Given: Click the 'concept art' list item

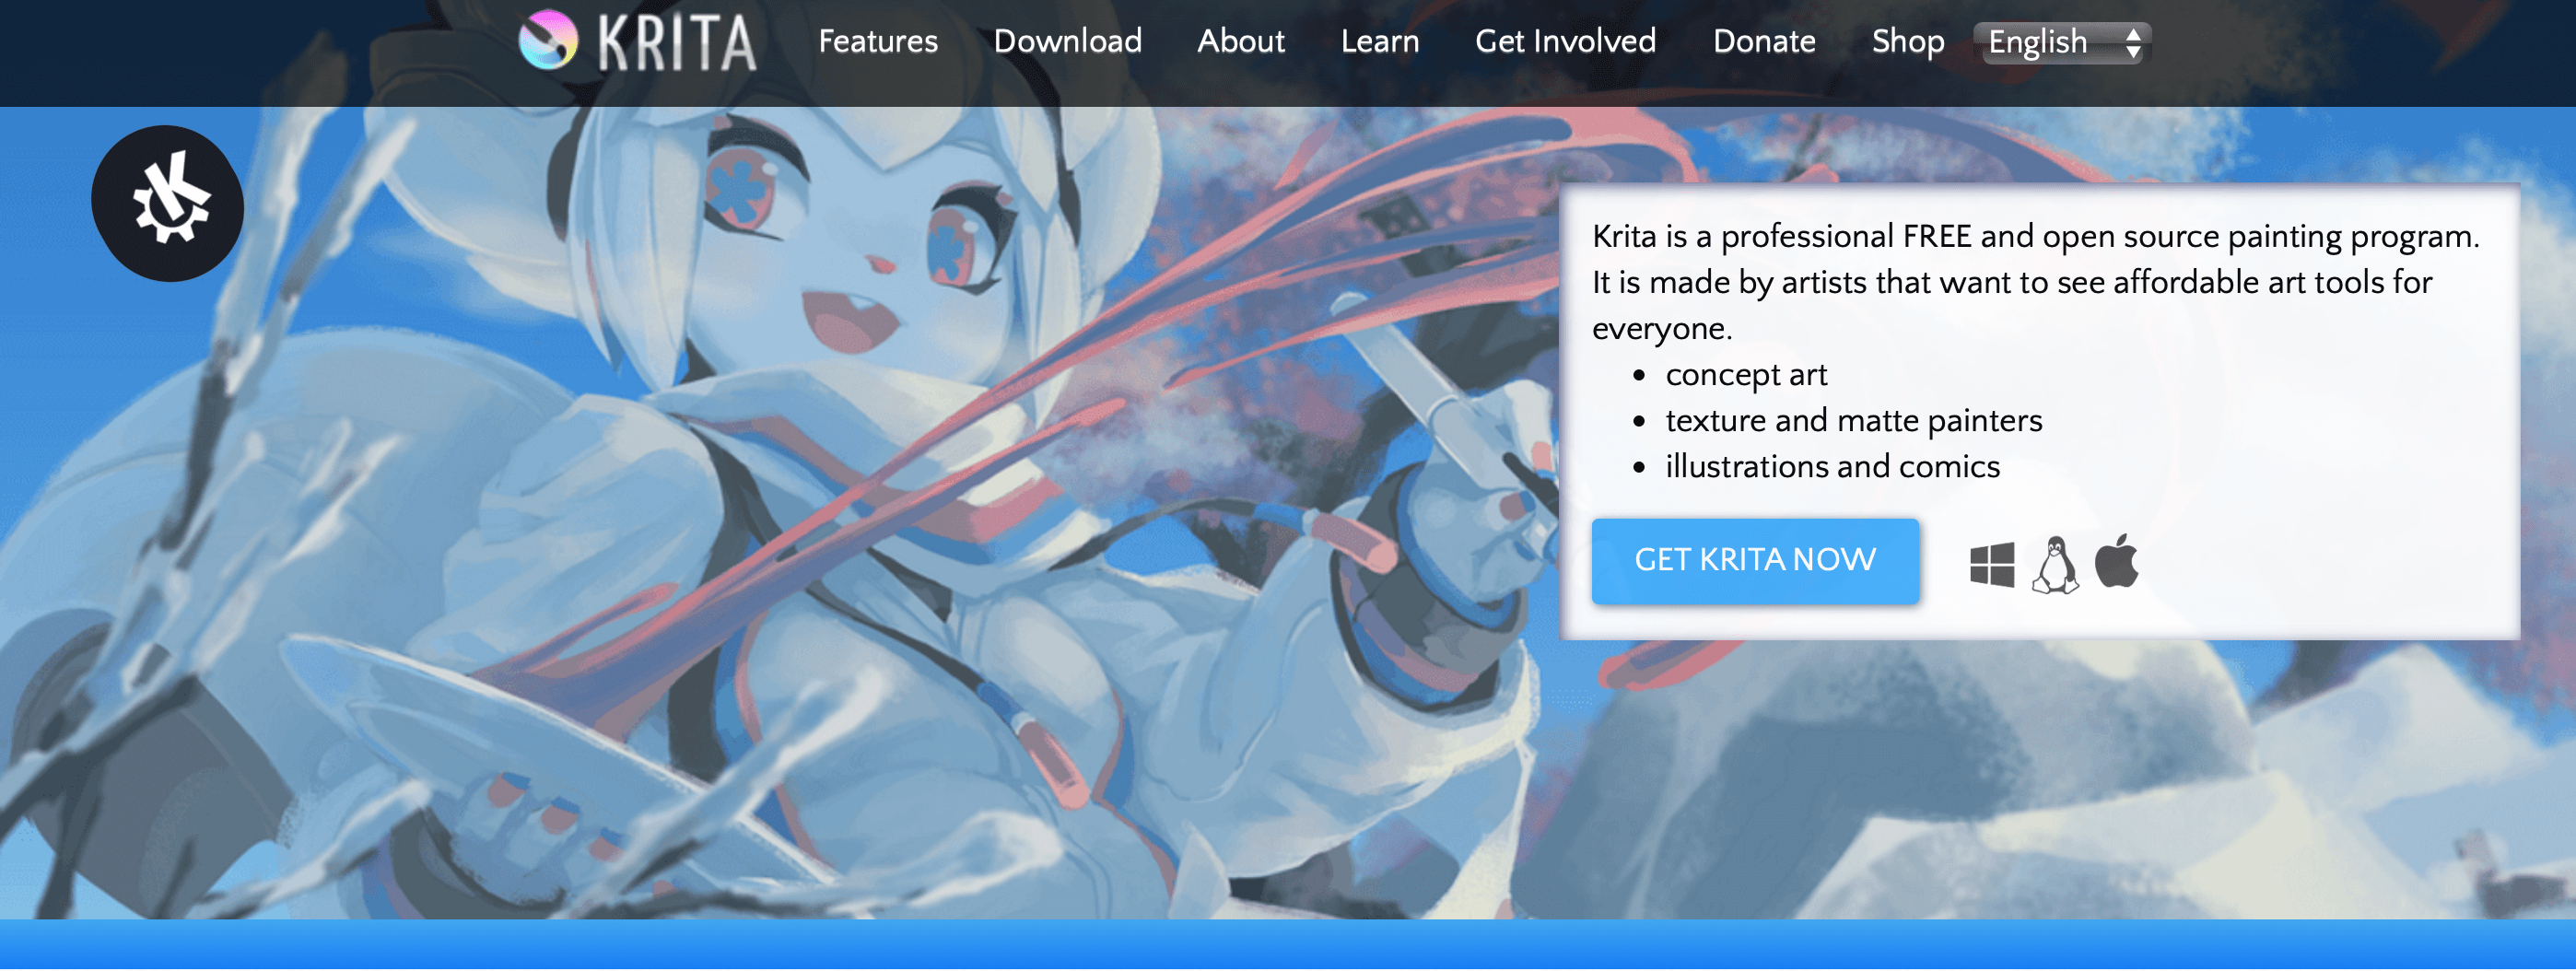Looking at the screenshot, I should click(x=1745, y=375).
